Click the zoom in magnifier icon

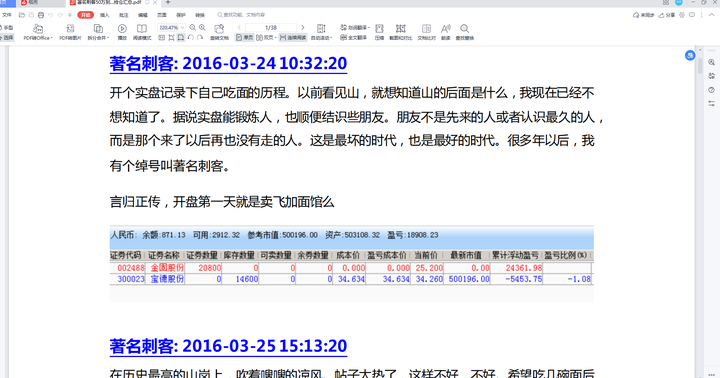202,28
